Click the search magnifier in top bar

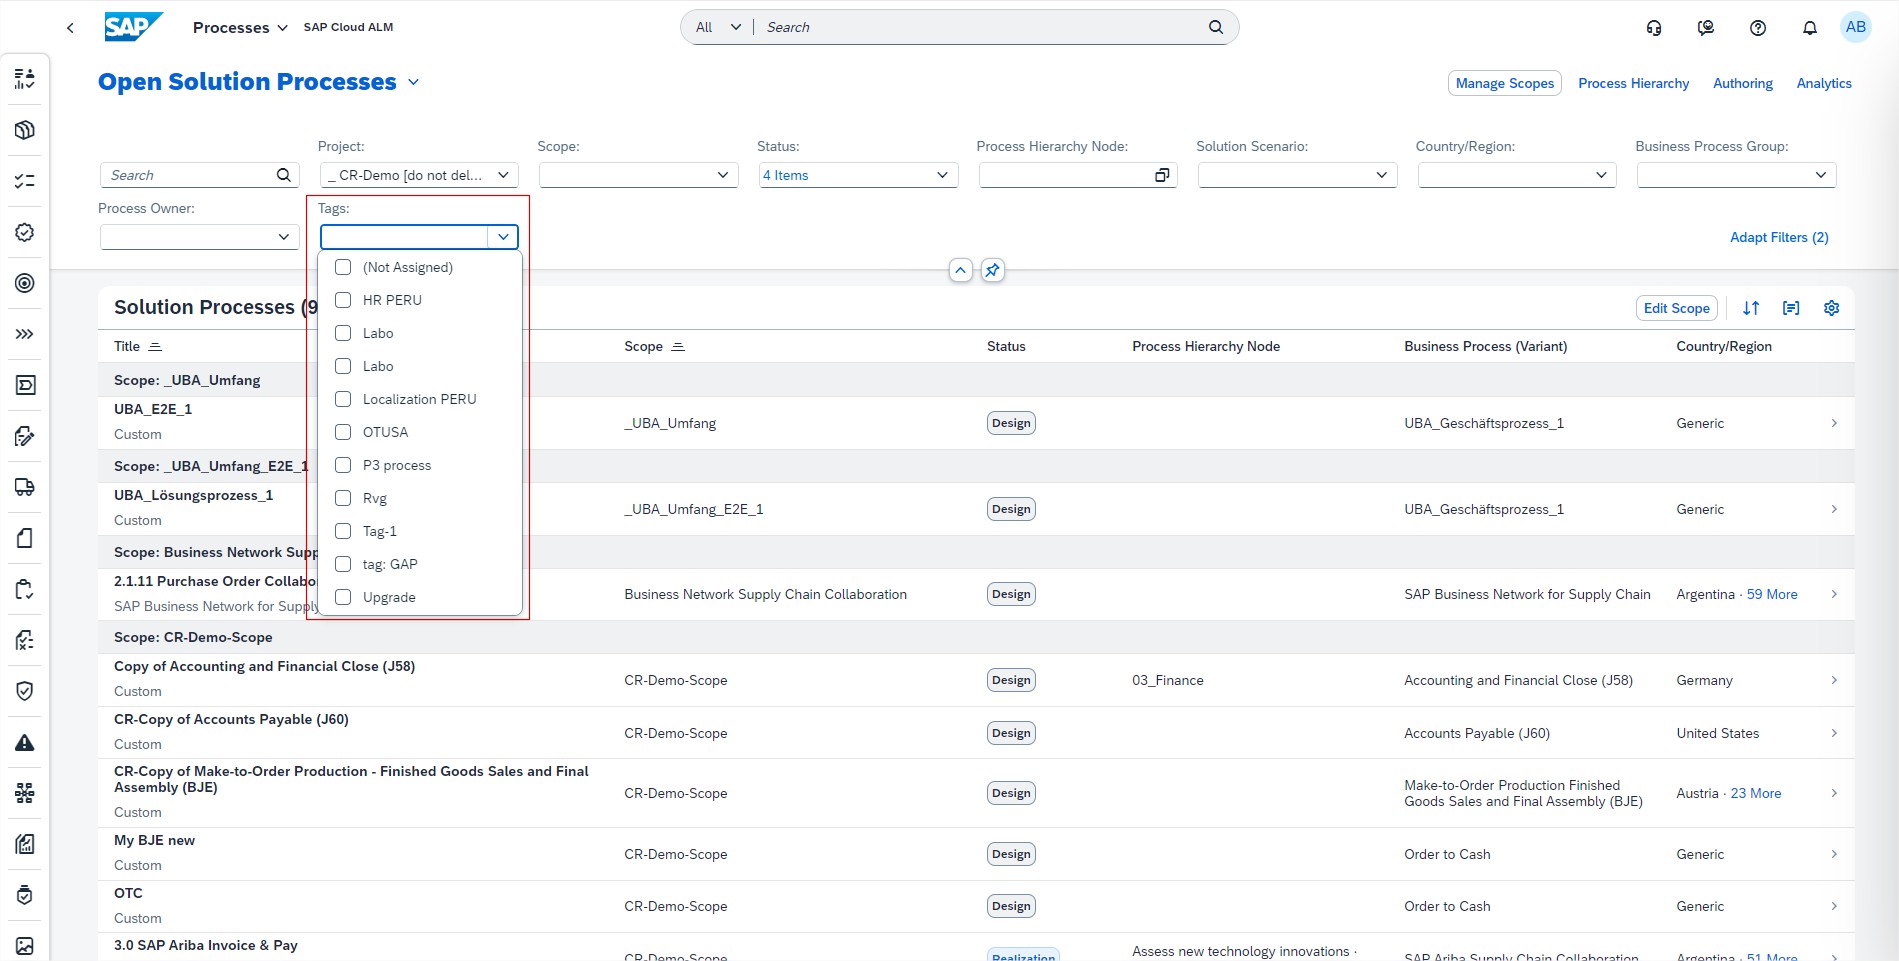click(1215, 27)
